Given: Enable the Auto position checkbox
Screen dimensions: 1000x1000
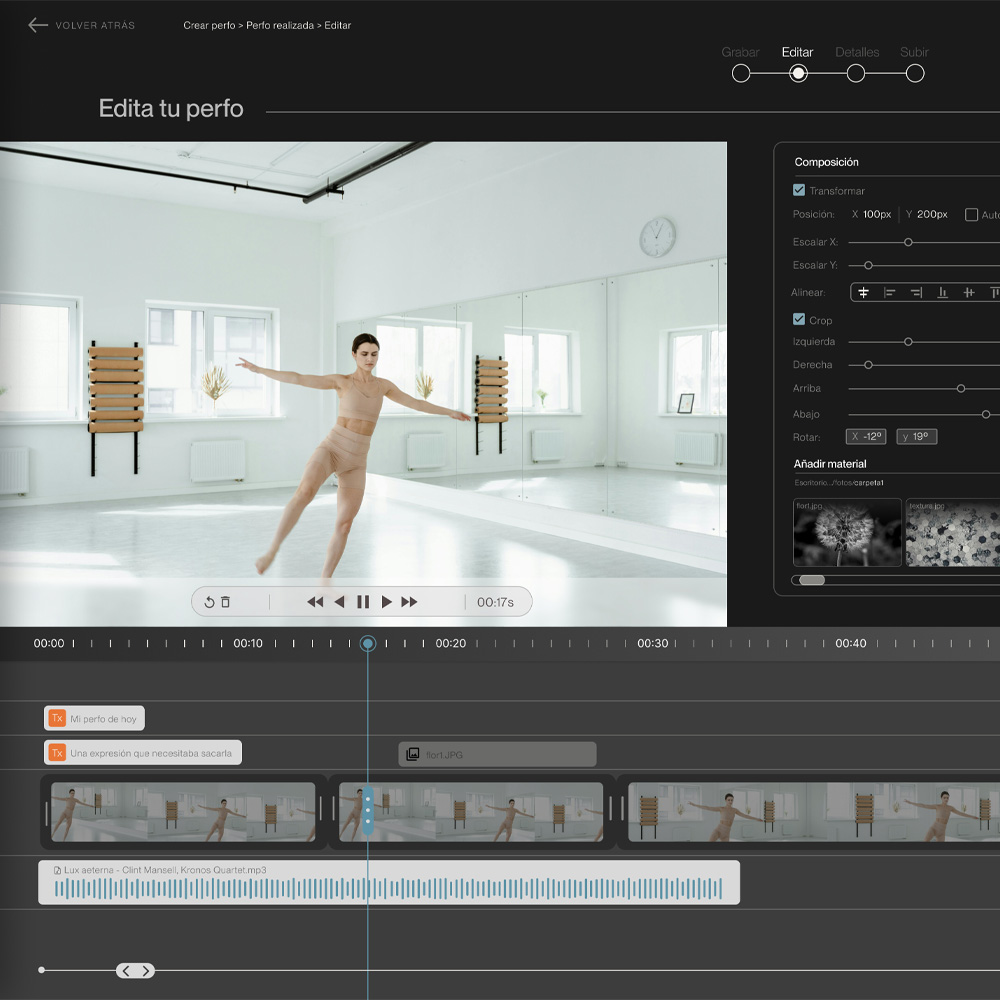Looking at the screenshot, I should pyautogui.click(x=971, y=214).
